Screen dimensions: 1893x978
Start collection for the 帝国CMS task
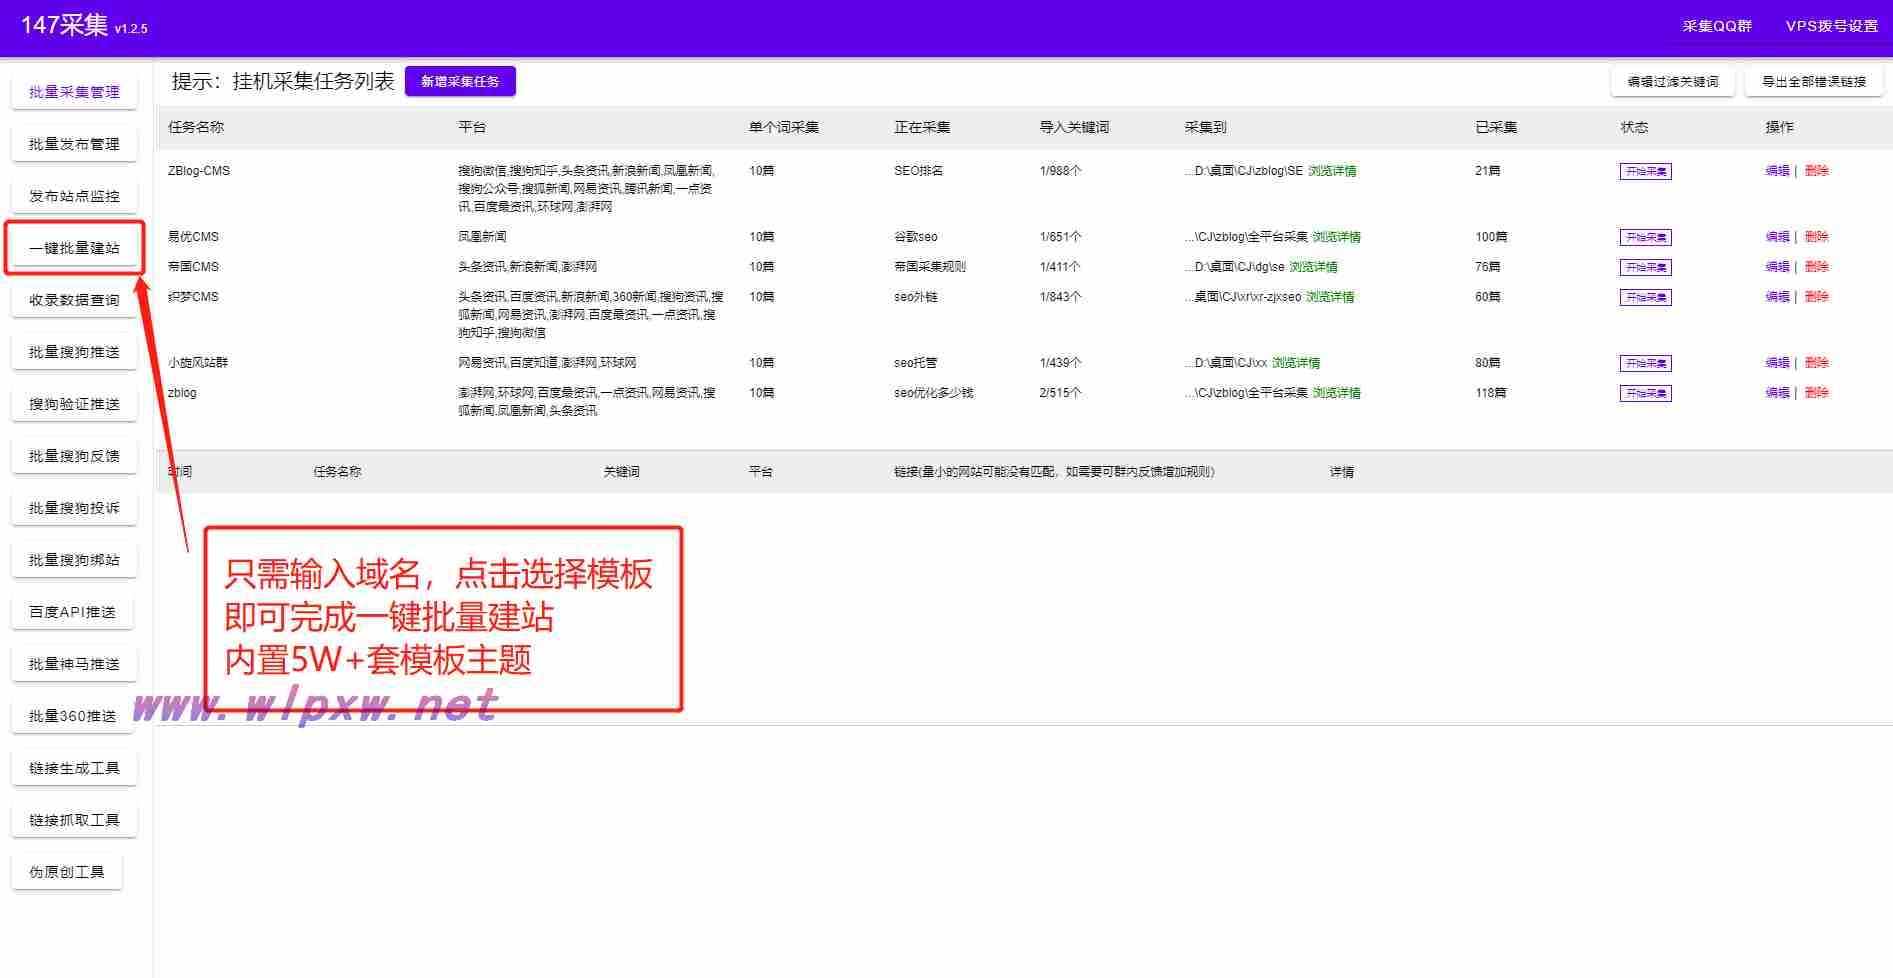(1646, 268)
